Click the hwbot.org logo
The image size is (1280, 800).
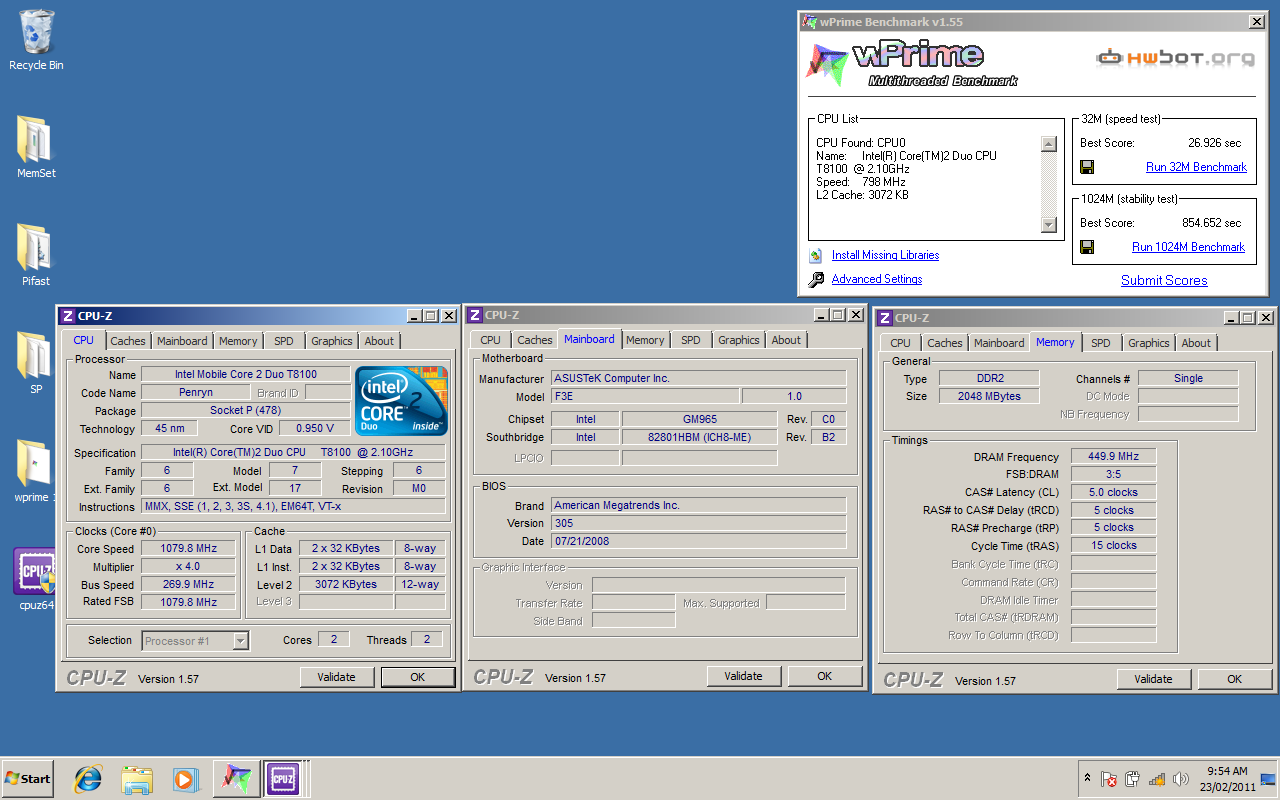1175,58
